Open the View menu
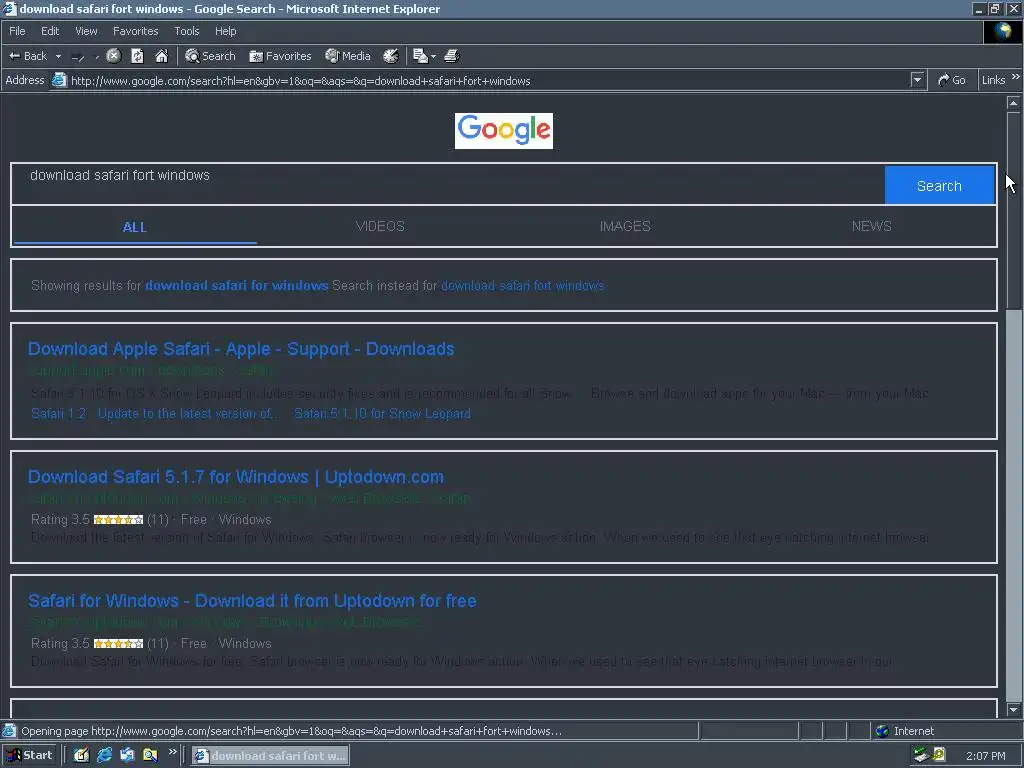 tap(86, 31)
